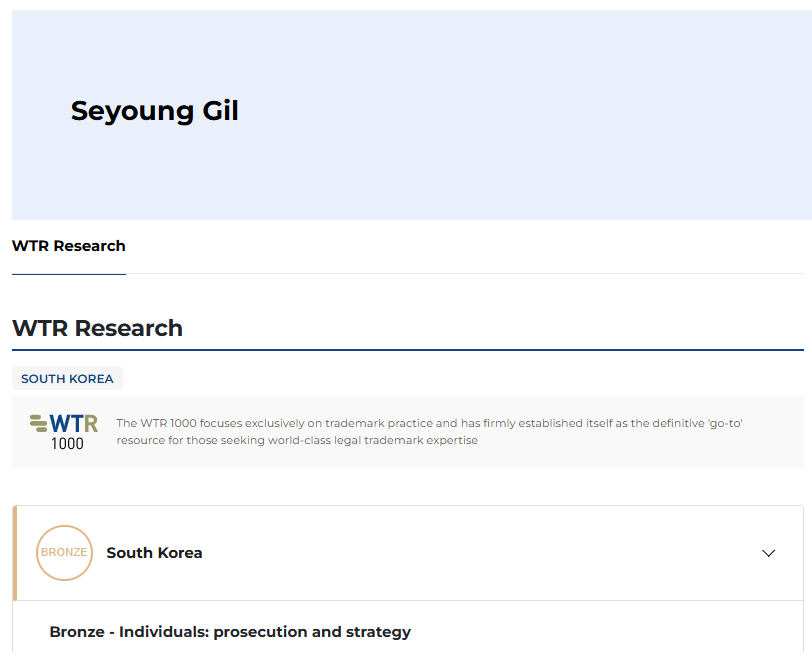Click the bronze medal badge icon
Viewport: 812px width, 652px height.
coord(64,553)
